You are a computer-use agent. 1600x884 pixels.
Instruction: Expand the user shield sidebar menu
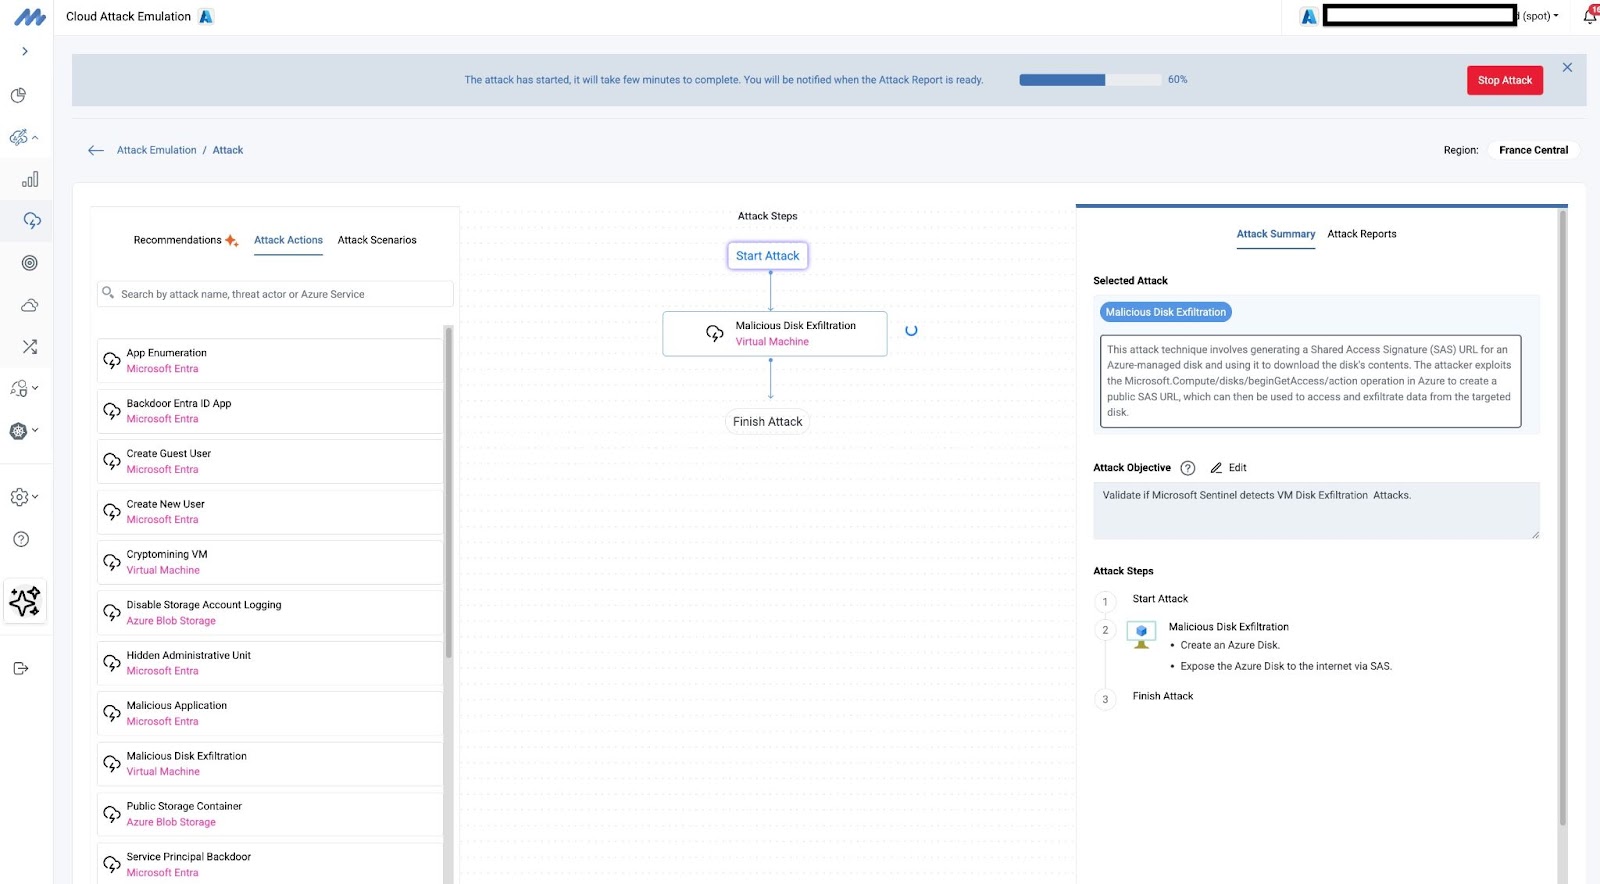[x=24, y=388]
